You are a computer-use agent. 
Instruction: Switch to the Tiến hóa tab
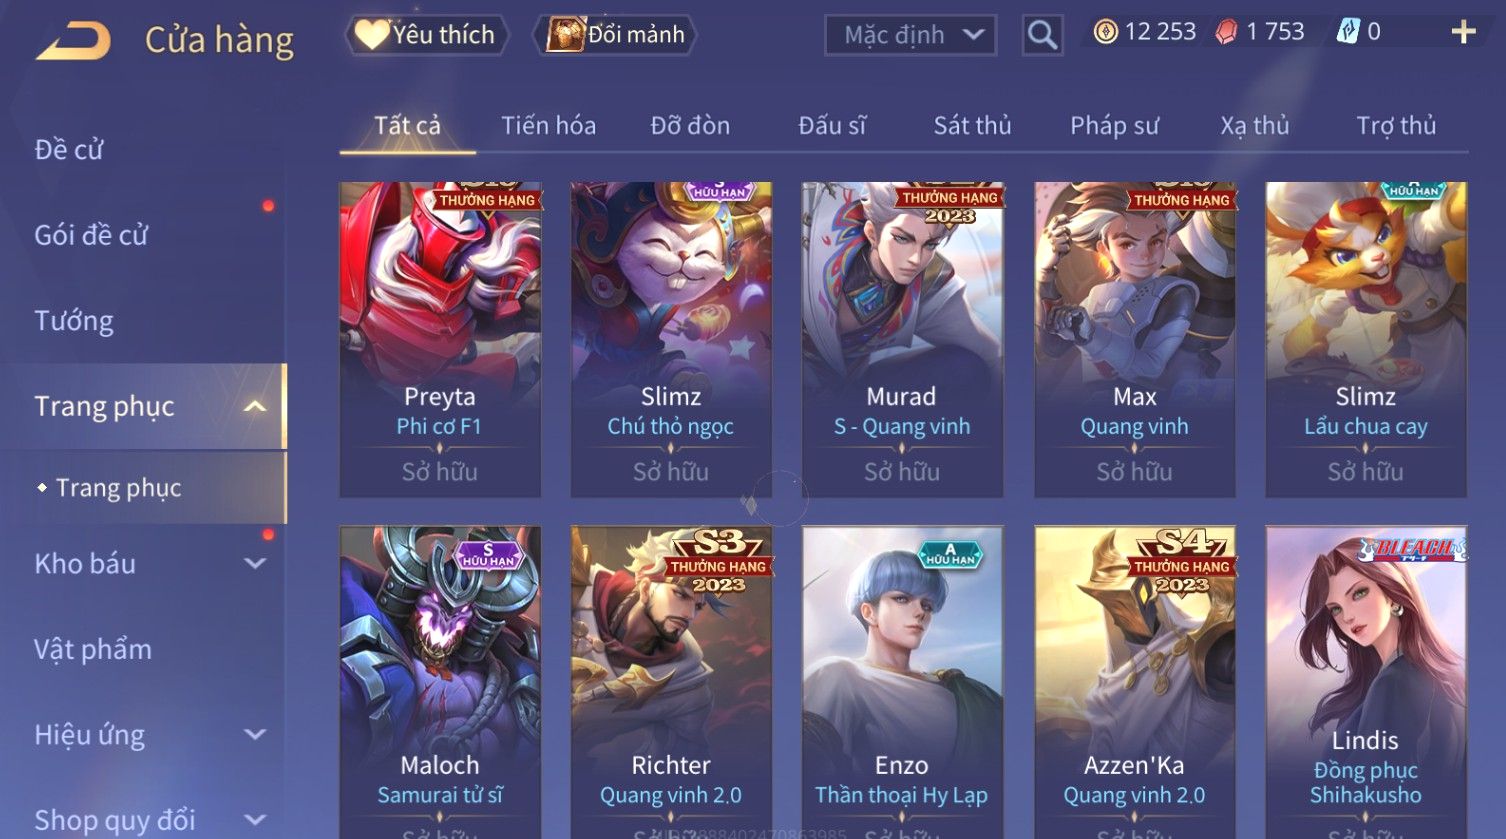click(x=548, y=126)
